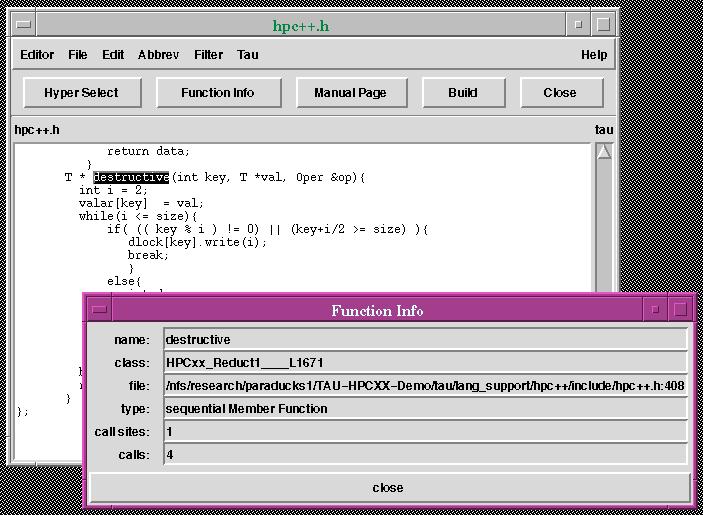703x515 pixels.
Task: Open the Manual Page button
Action: pos(352,93)
